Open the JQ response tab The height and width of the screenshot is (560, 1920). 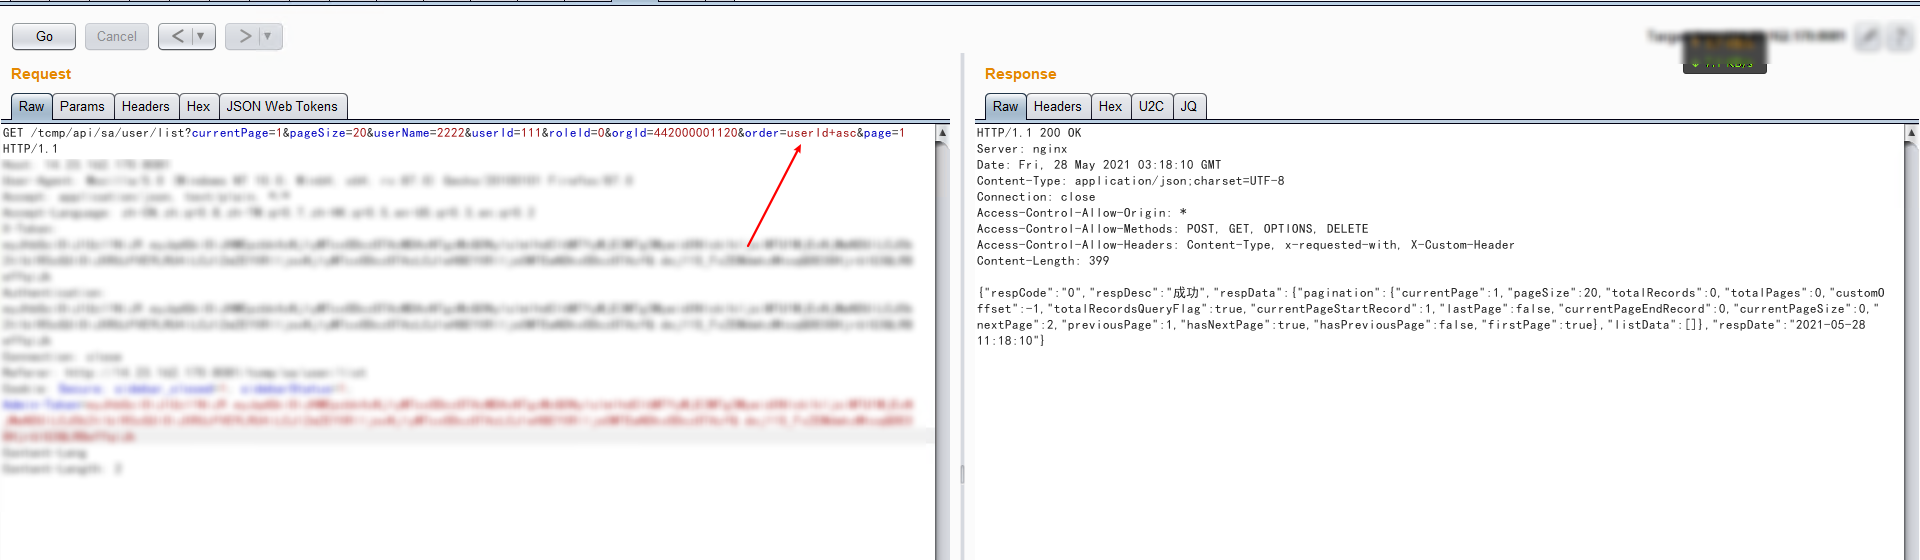[x=1189, y=107]
